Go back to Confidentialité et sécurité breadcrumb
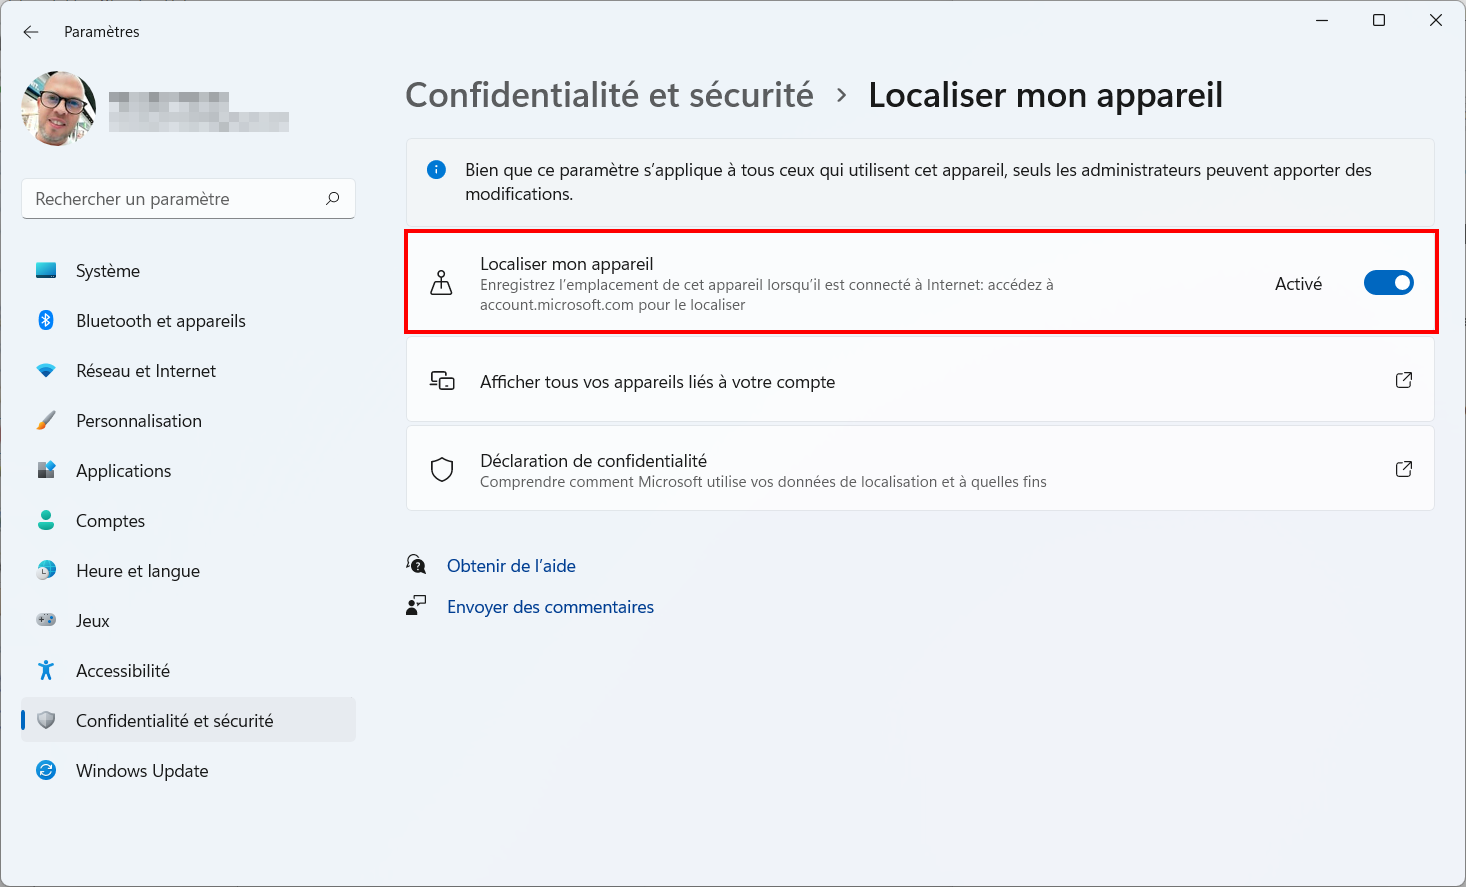1466x887 pixels. (x=609, y=95)
